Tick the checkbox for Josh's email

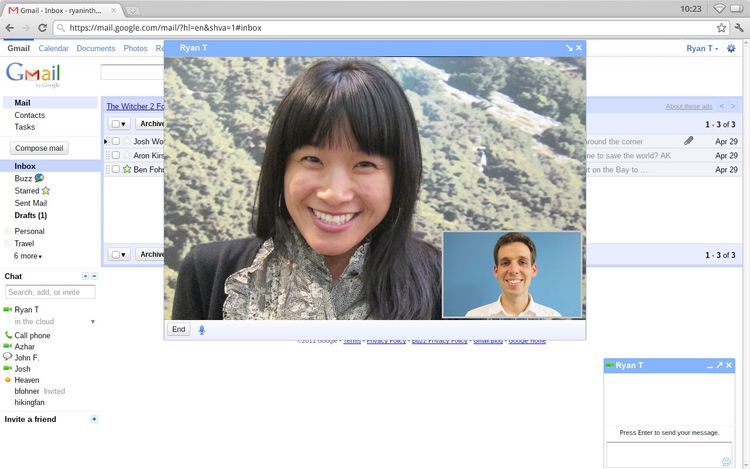tap(116, 142)
